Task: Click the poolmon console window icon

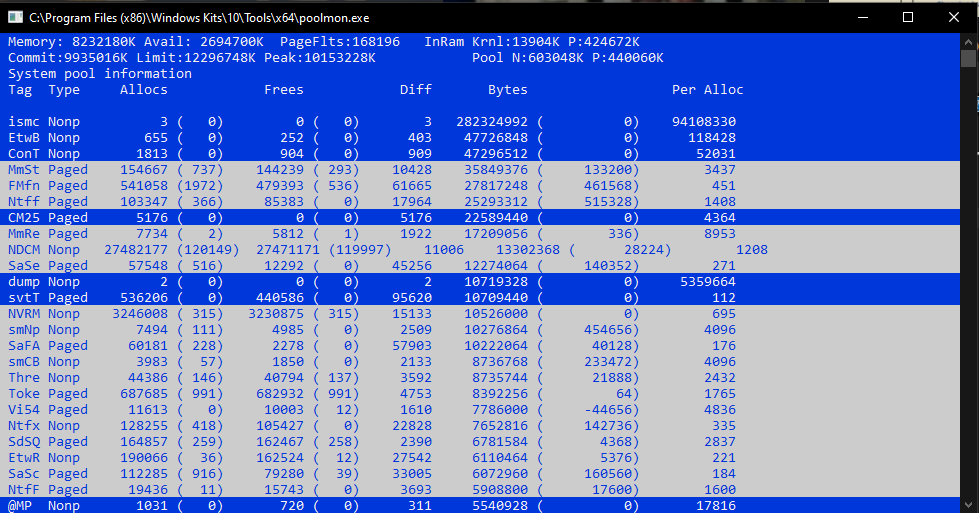Action: pos(16,17)
